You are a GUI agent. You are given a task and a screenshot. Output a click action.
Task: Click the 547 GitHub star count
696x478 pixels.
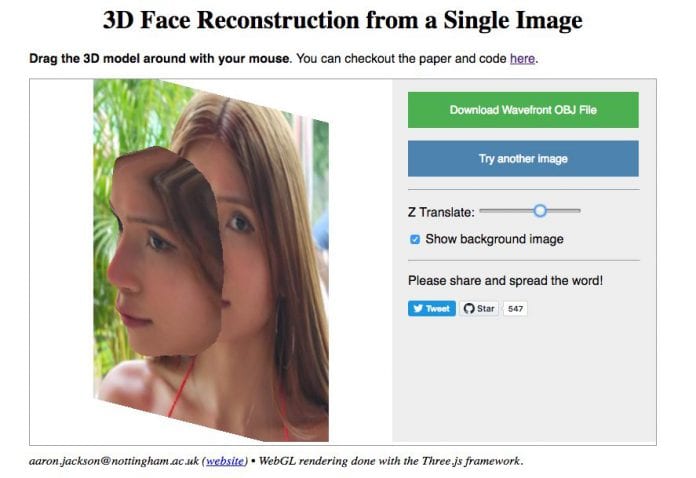tap(515, 309)
